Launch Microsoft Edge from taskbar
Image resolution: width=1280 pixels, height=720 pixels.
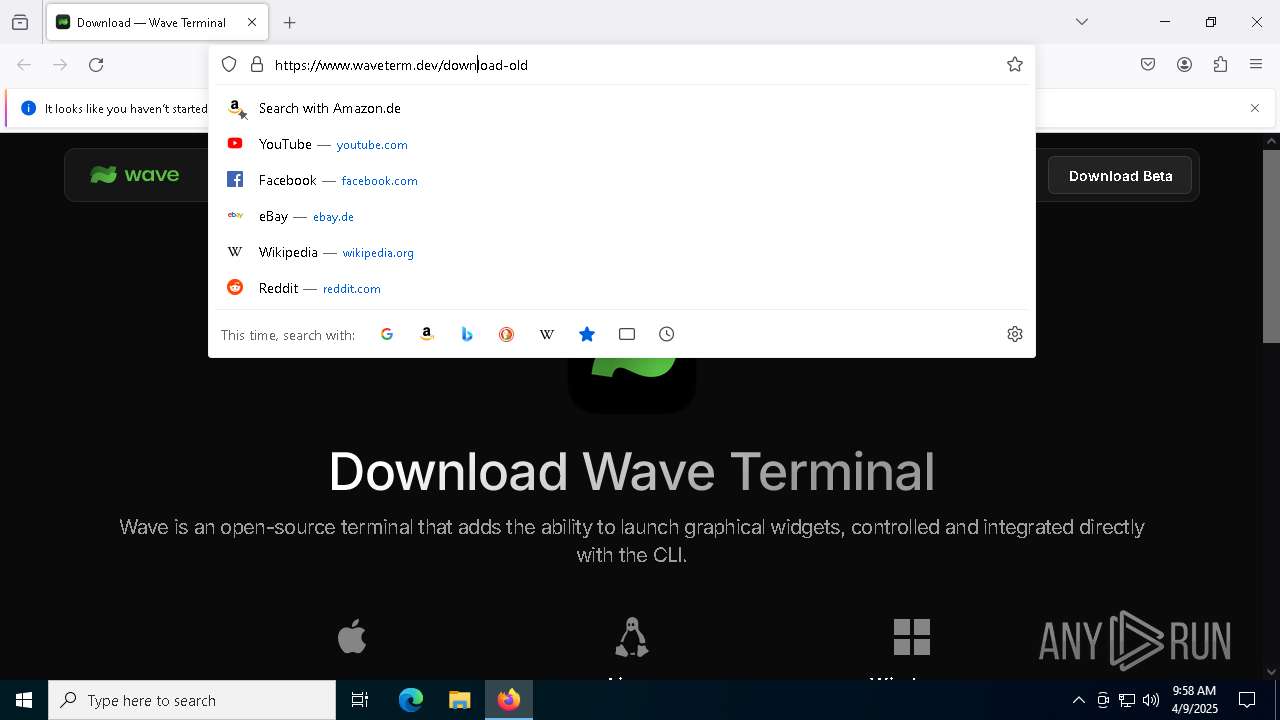(x=411, y=700)
